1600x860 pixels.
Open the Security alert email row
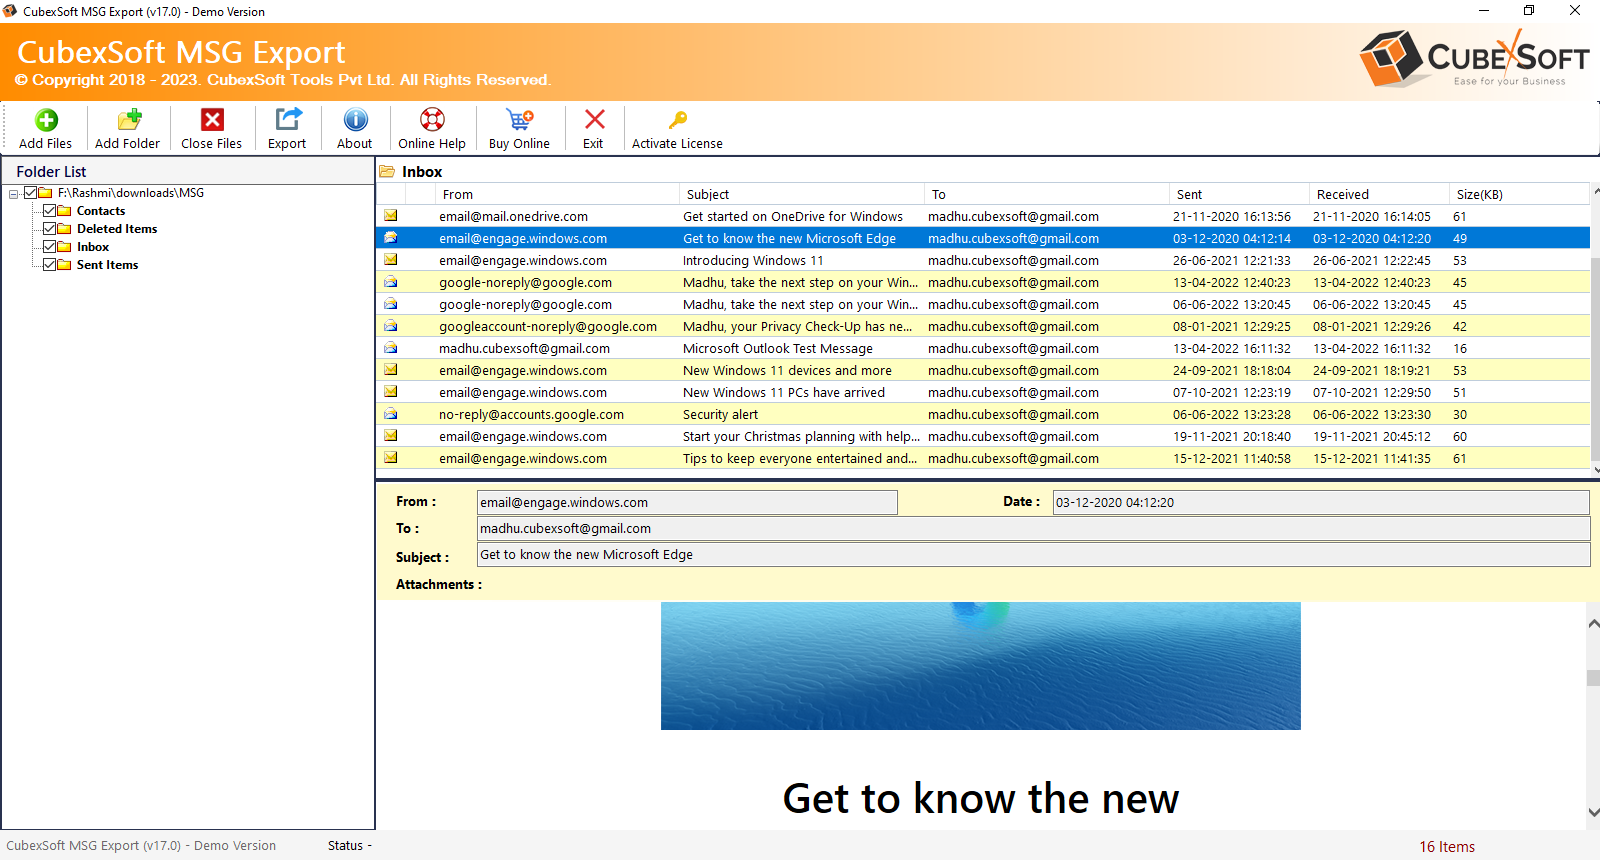(x=720, y=415)
